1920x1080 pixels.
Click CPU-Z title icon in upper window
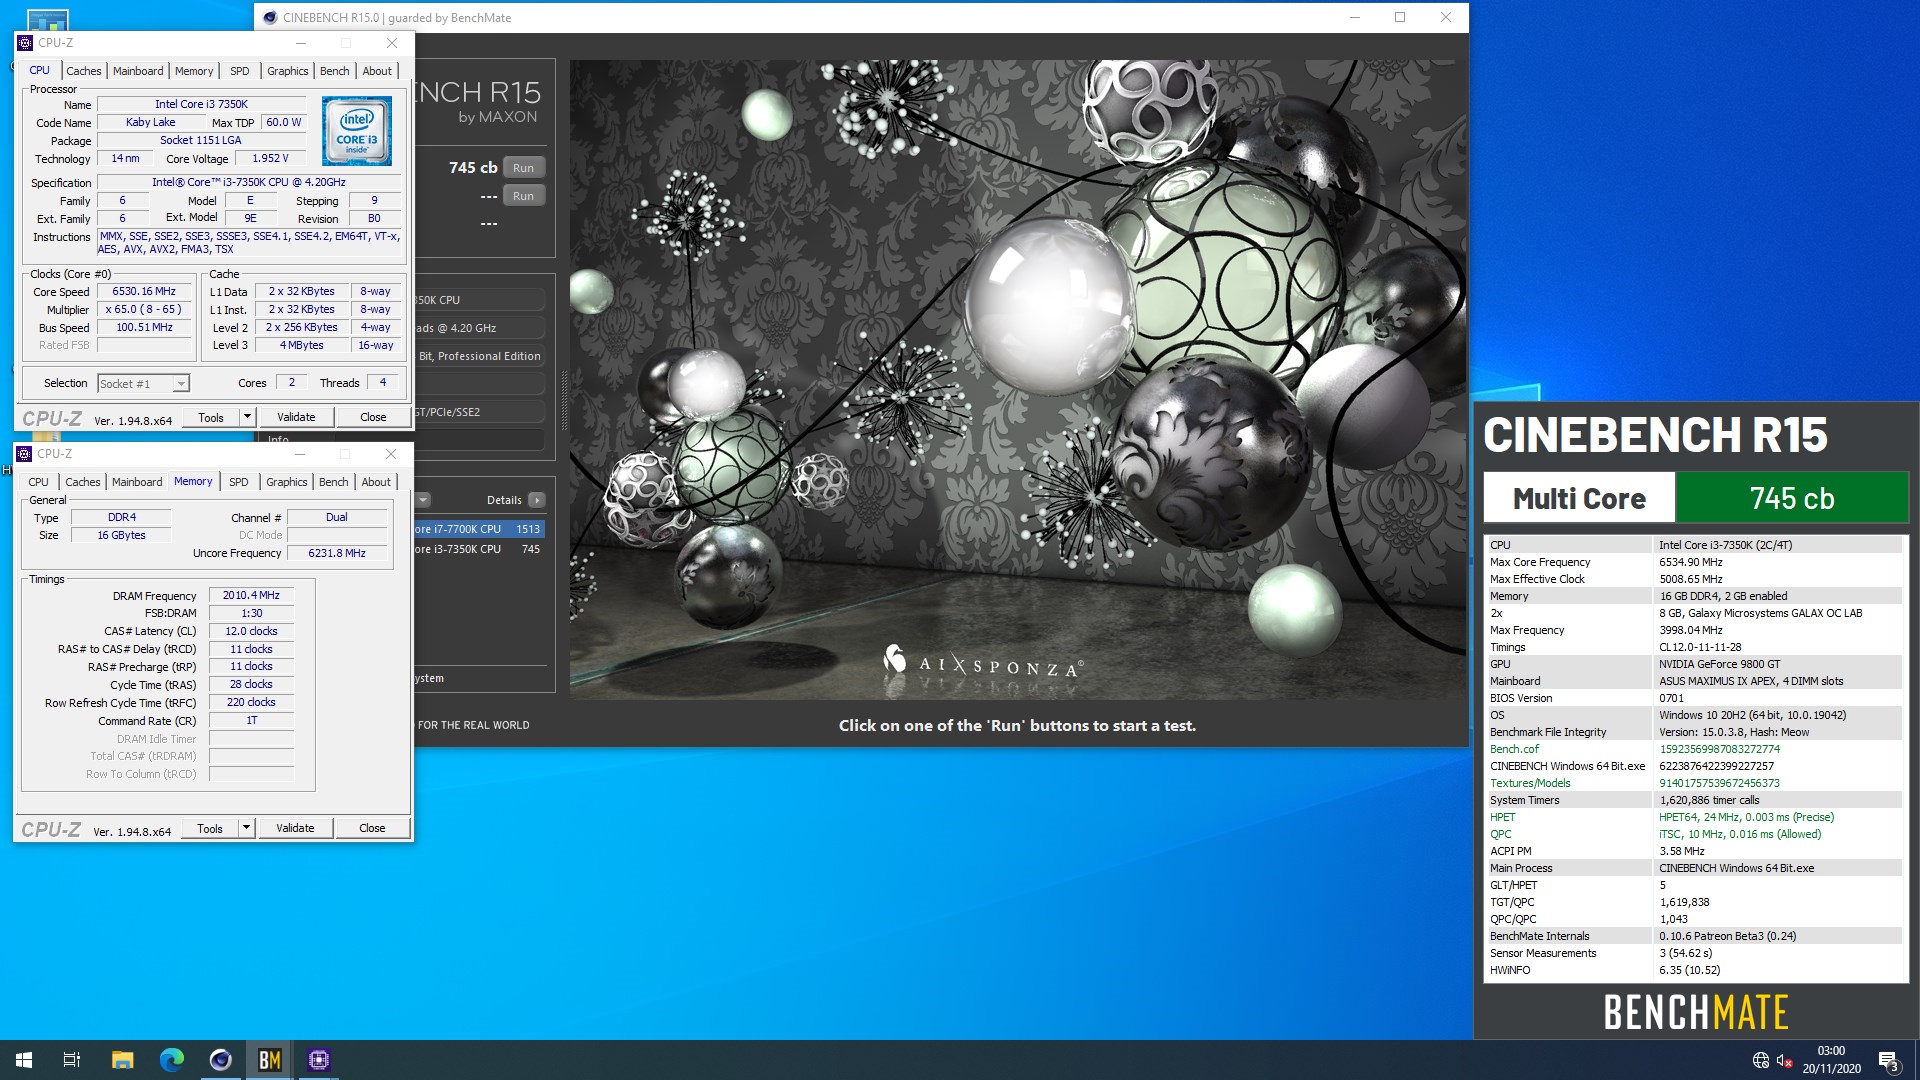coord(25,43)
